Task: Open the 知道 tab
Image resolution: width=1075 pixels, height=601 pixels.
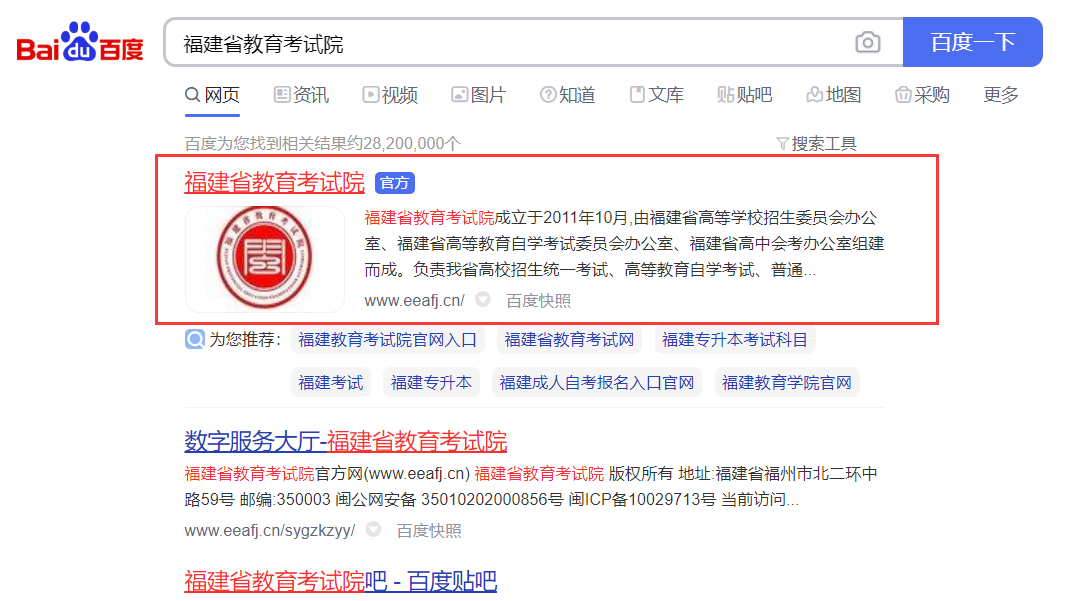Action: [x=568, y=95]
